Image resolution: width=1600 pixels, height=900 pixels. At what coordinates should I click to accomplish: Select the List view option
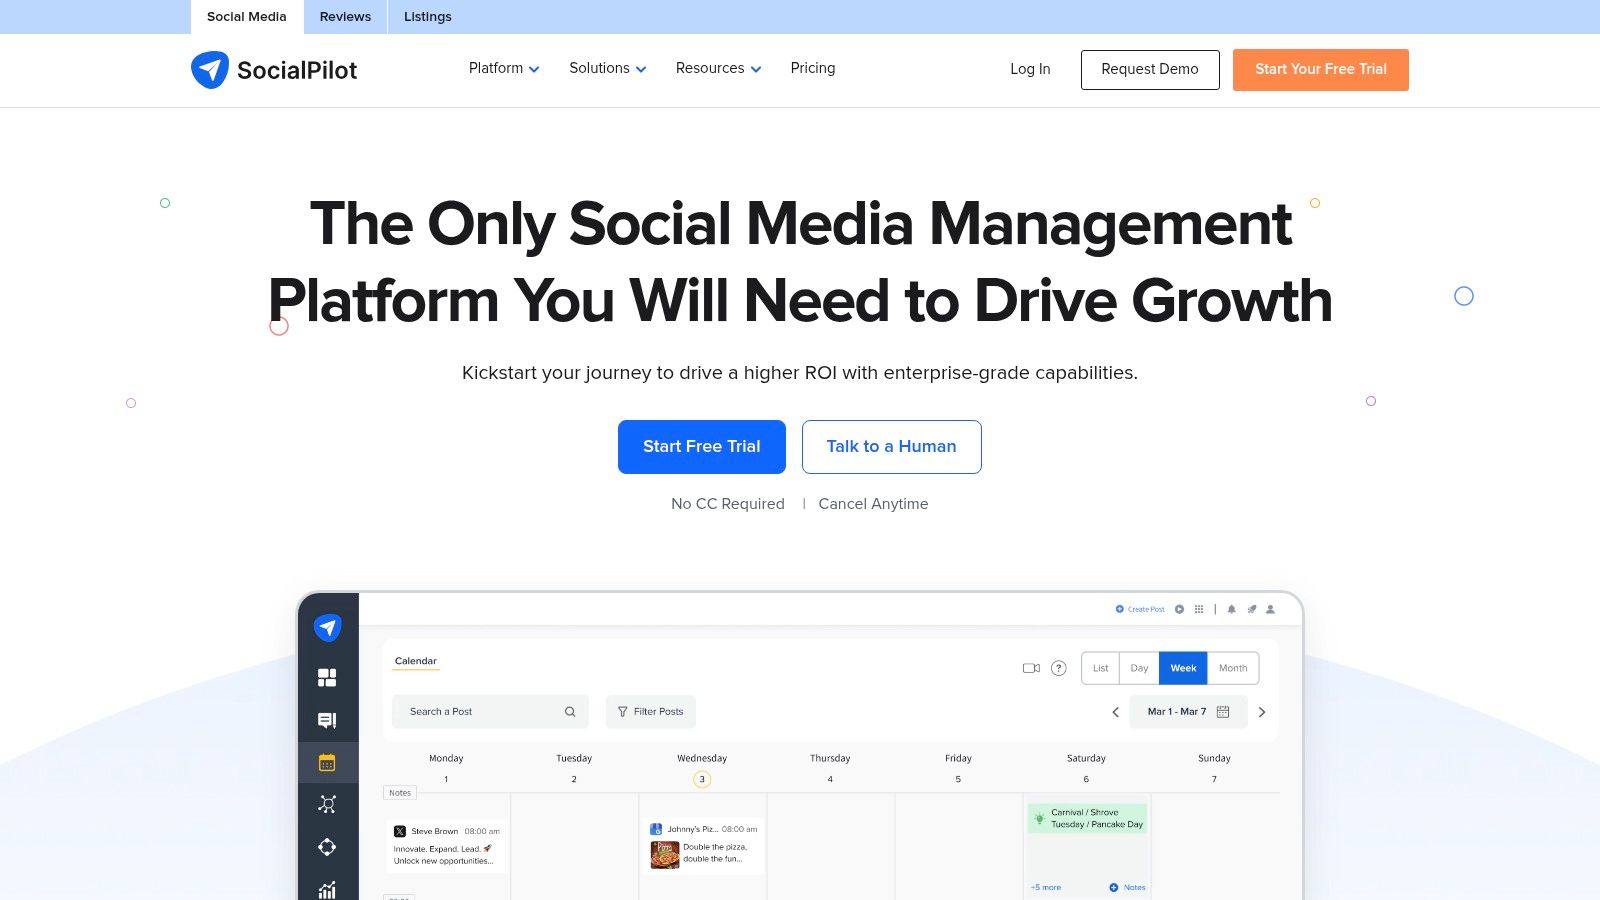[1100, 668]
